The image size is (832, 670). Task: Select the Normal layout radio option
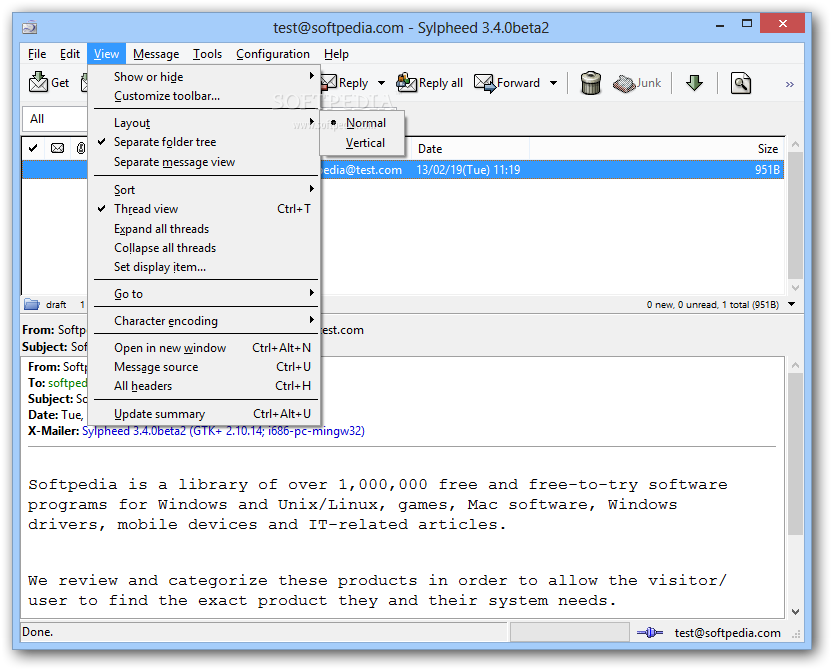[x=362, y=123]
